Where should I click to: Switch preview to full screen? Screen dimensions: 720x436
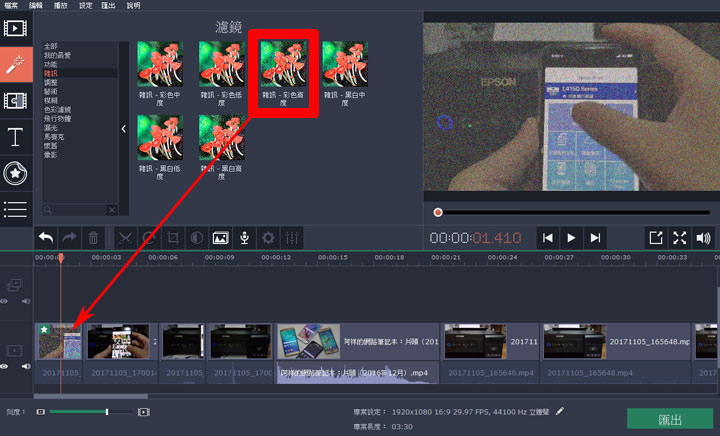tap(680, 238)
